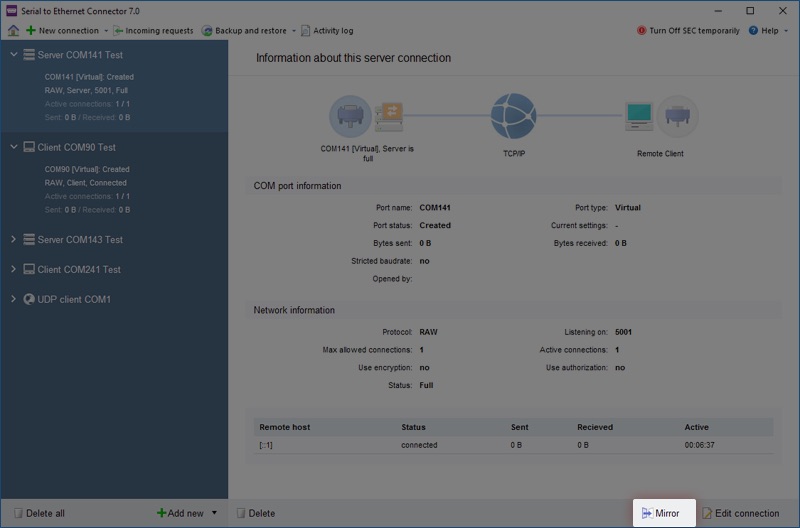800x528 pixels.
Task: Click 'RAW, Client, Connected' sidebar line
Action: [86, 183]
